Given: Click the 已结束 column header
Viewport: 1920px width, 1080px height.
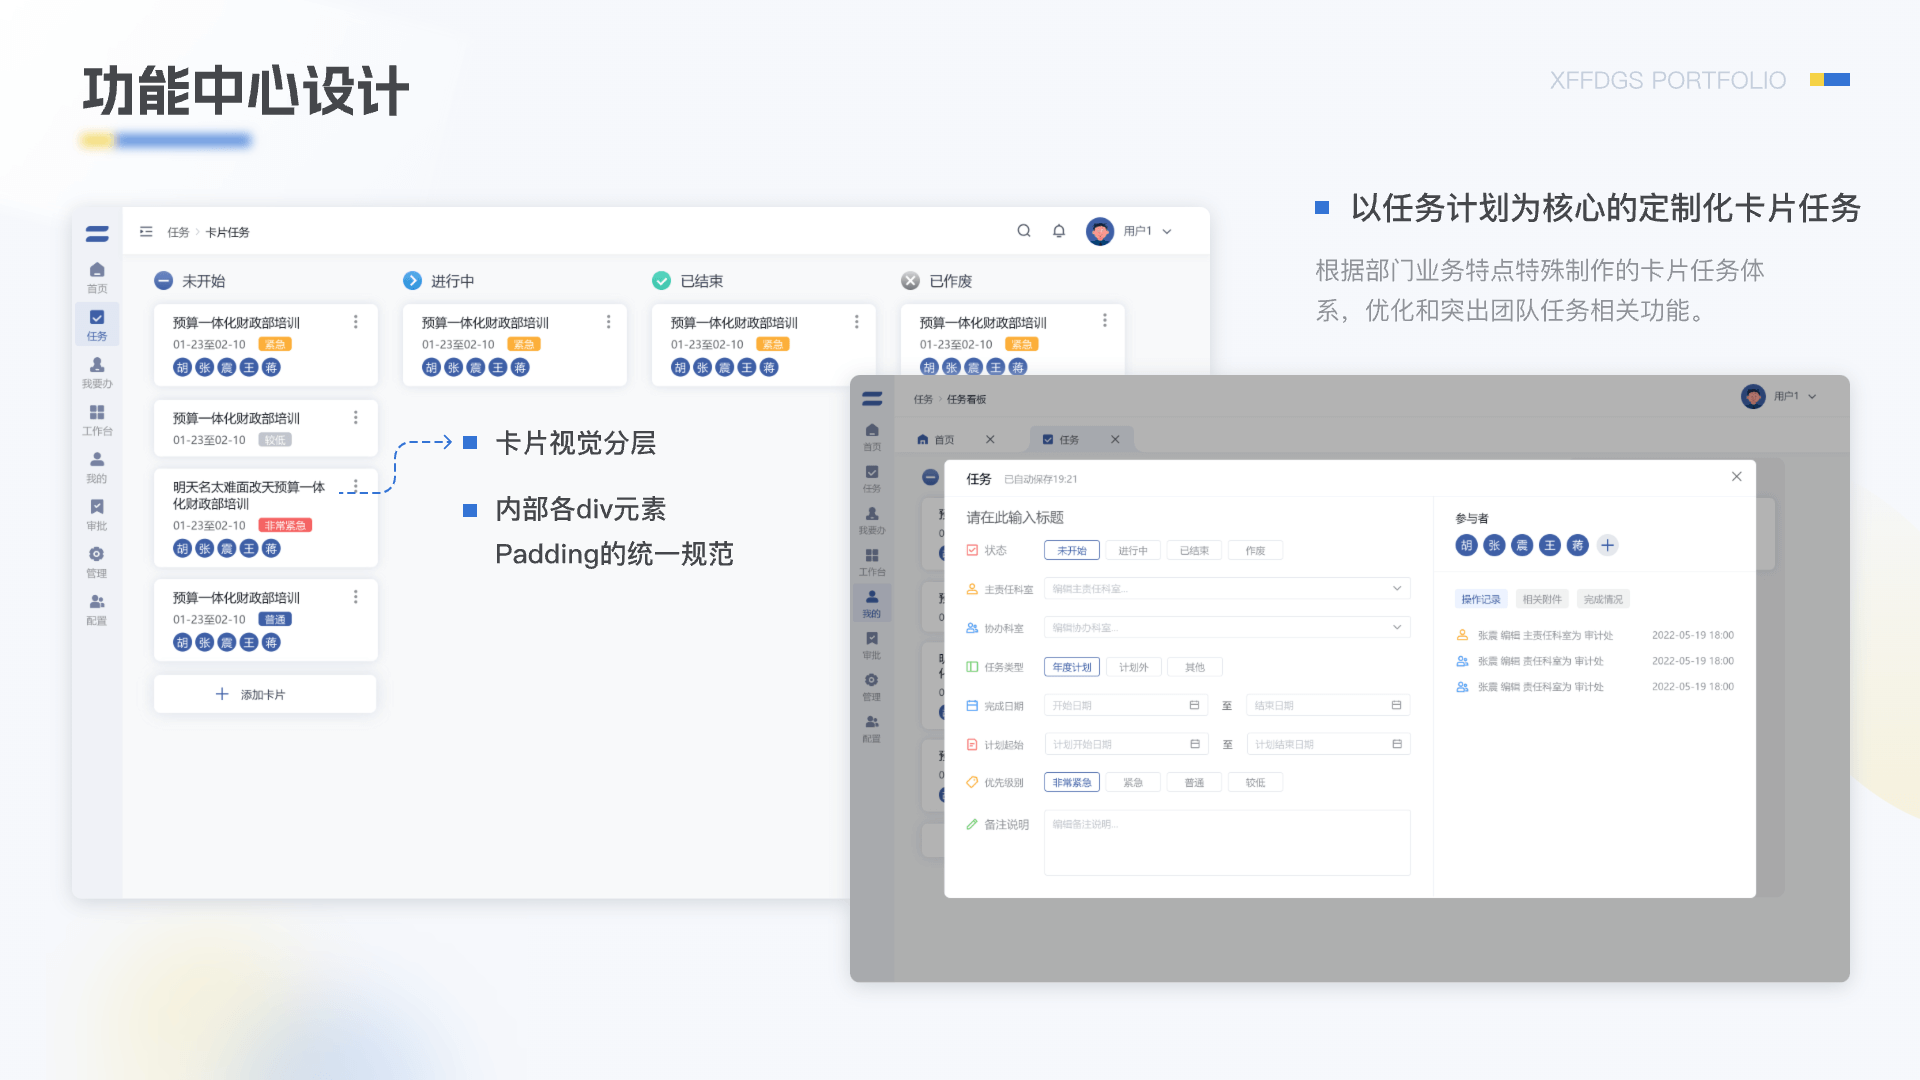Looking at the screenshot, I should (x=687, y=281).
